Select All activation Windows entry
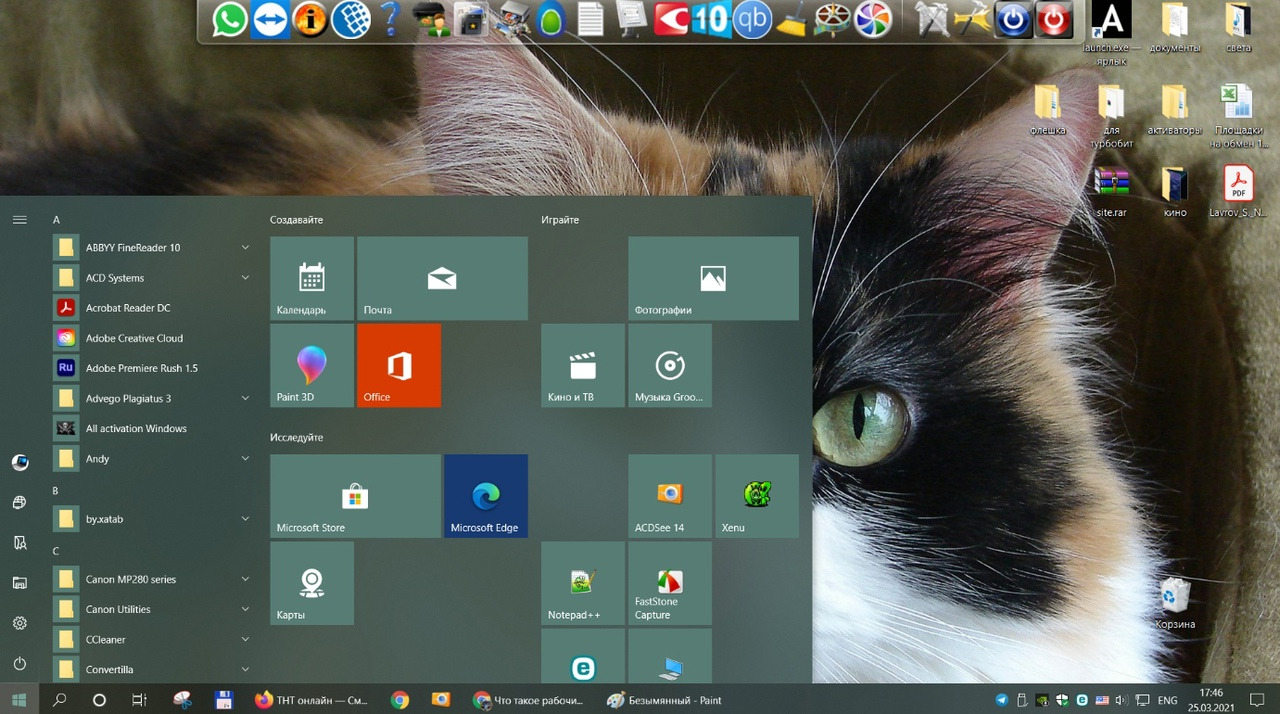The width and height of the screenshot is (1280, 714). pyautogui.click(x=136, y=428)
